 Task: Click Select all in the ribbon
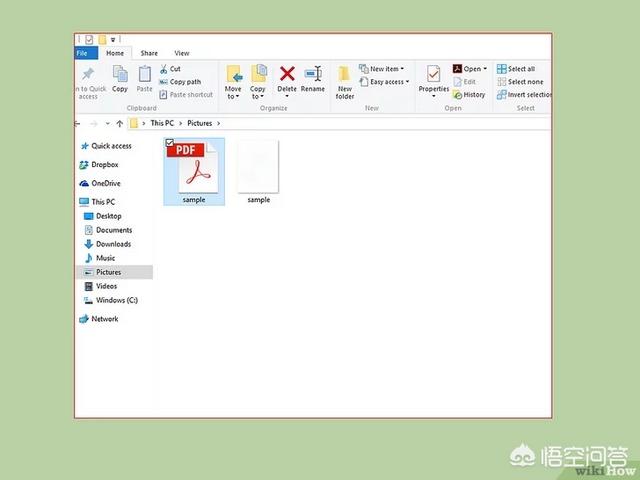[516, 69]
